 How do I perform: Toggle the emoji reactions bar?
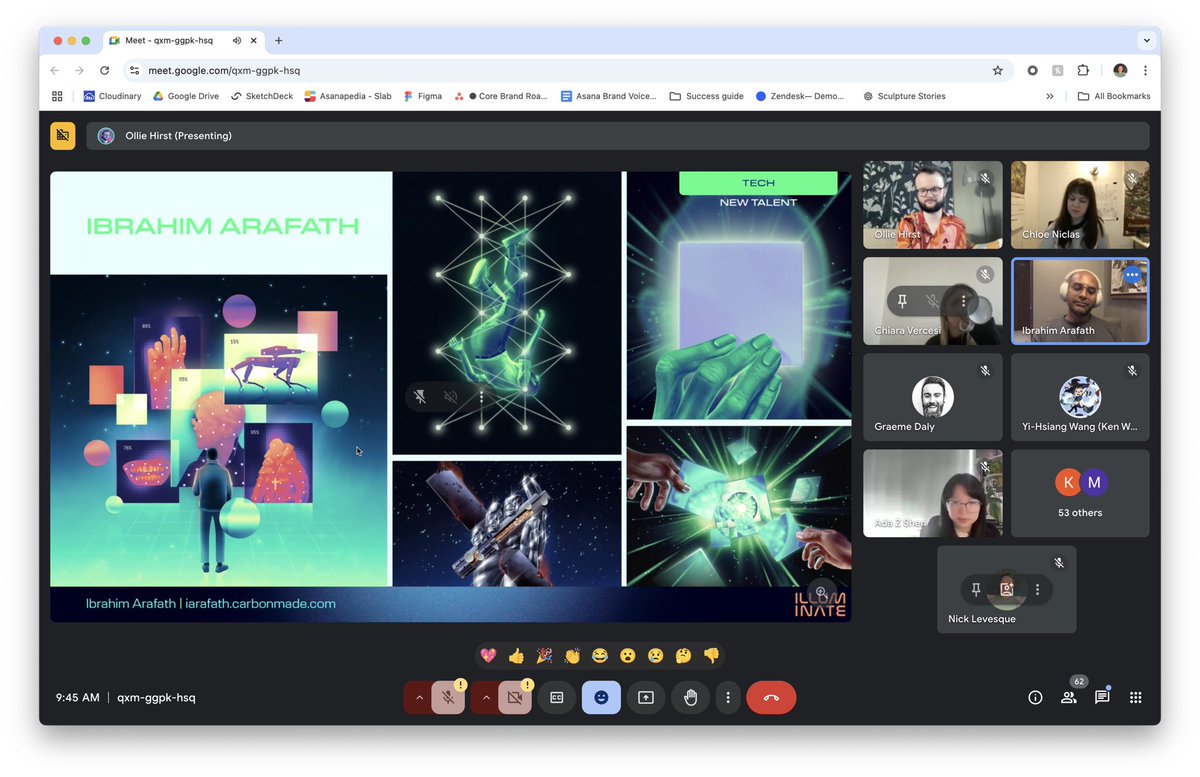pyautogui.click(x=601, y=697)
